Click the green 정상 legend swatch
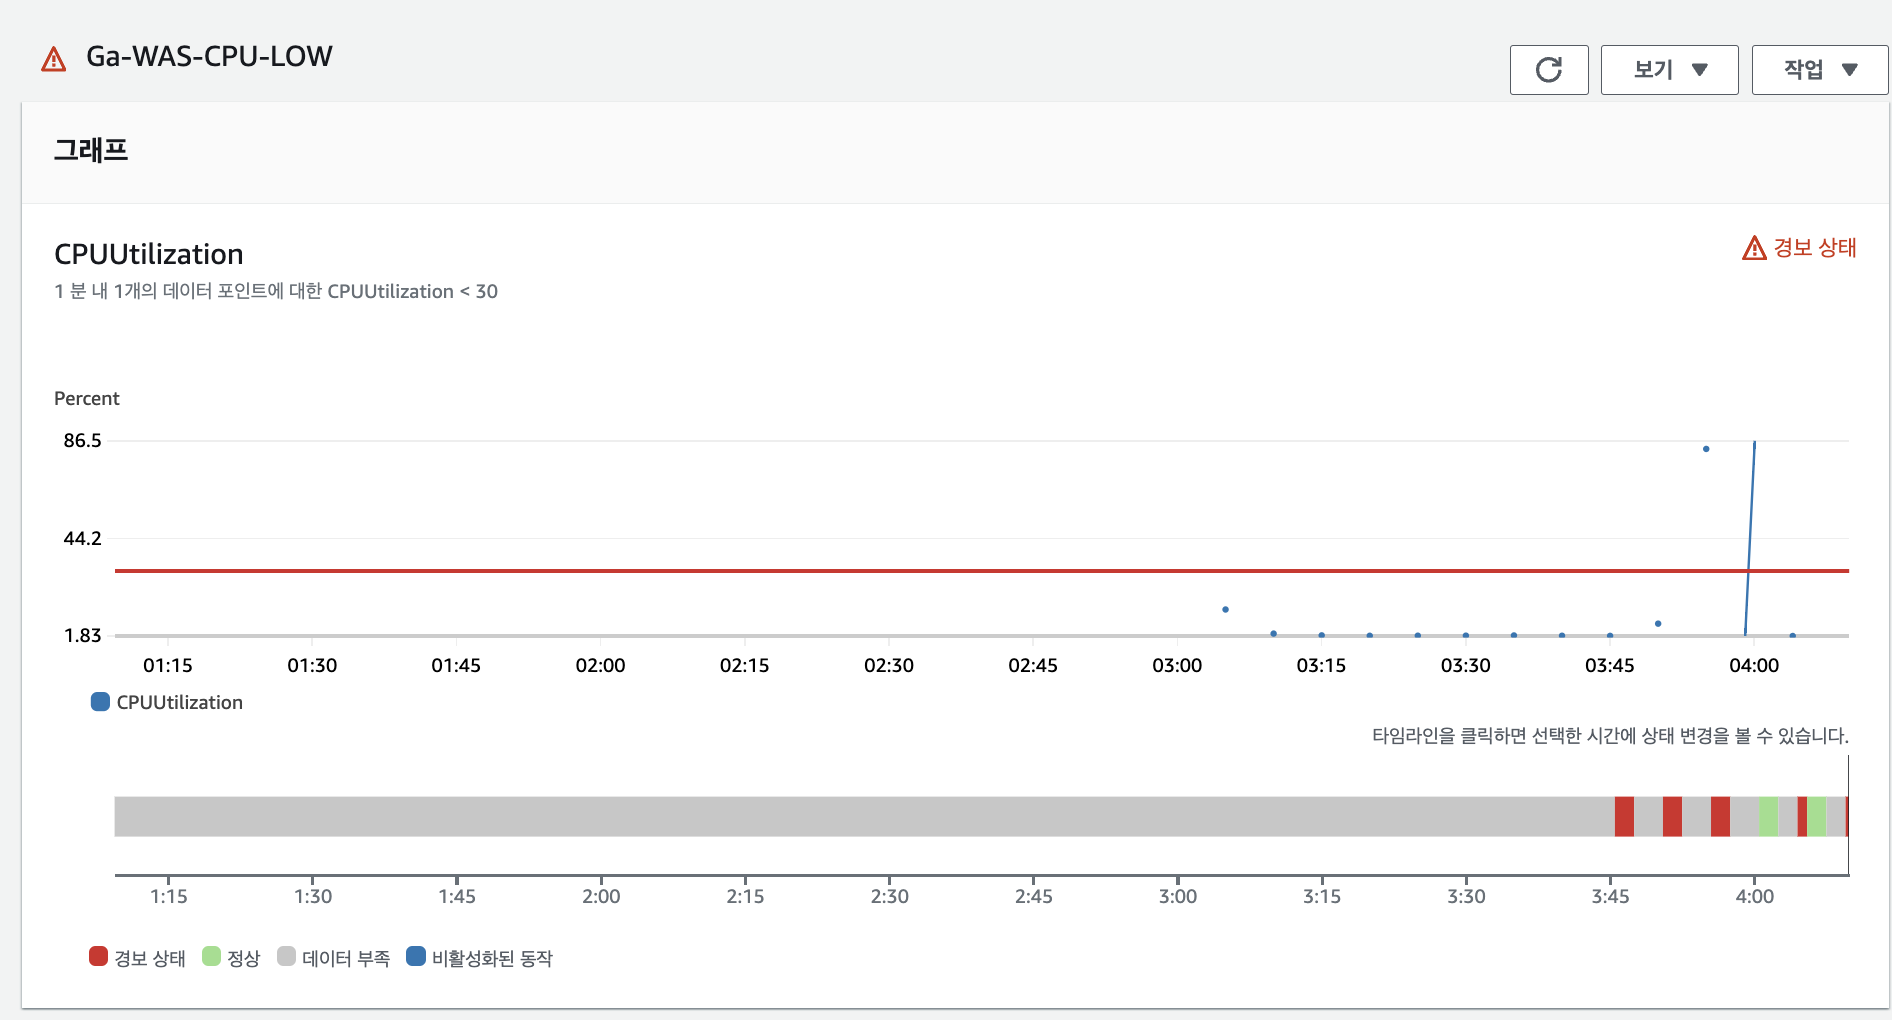The width and height of the screenshot is (1892, 1020). (211, 956)
